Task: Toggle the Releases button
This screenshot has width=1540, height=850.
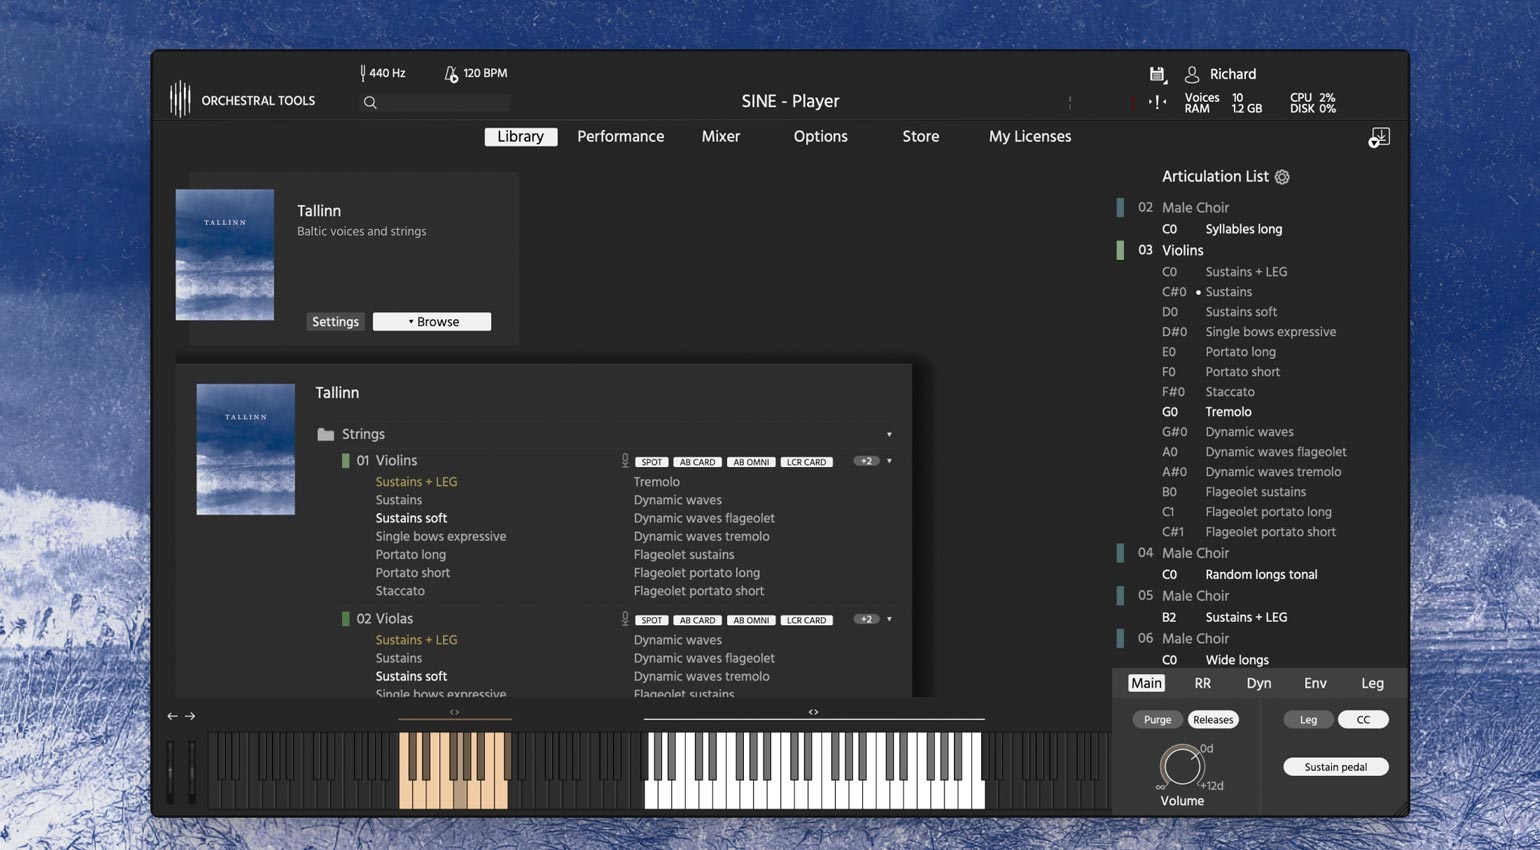Action: point(1213,720)
